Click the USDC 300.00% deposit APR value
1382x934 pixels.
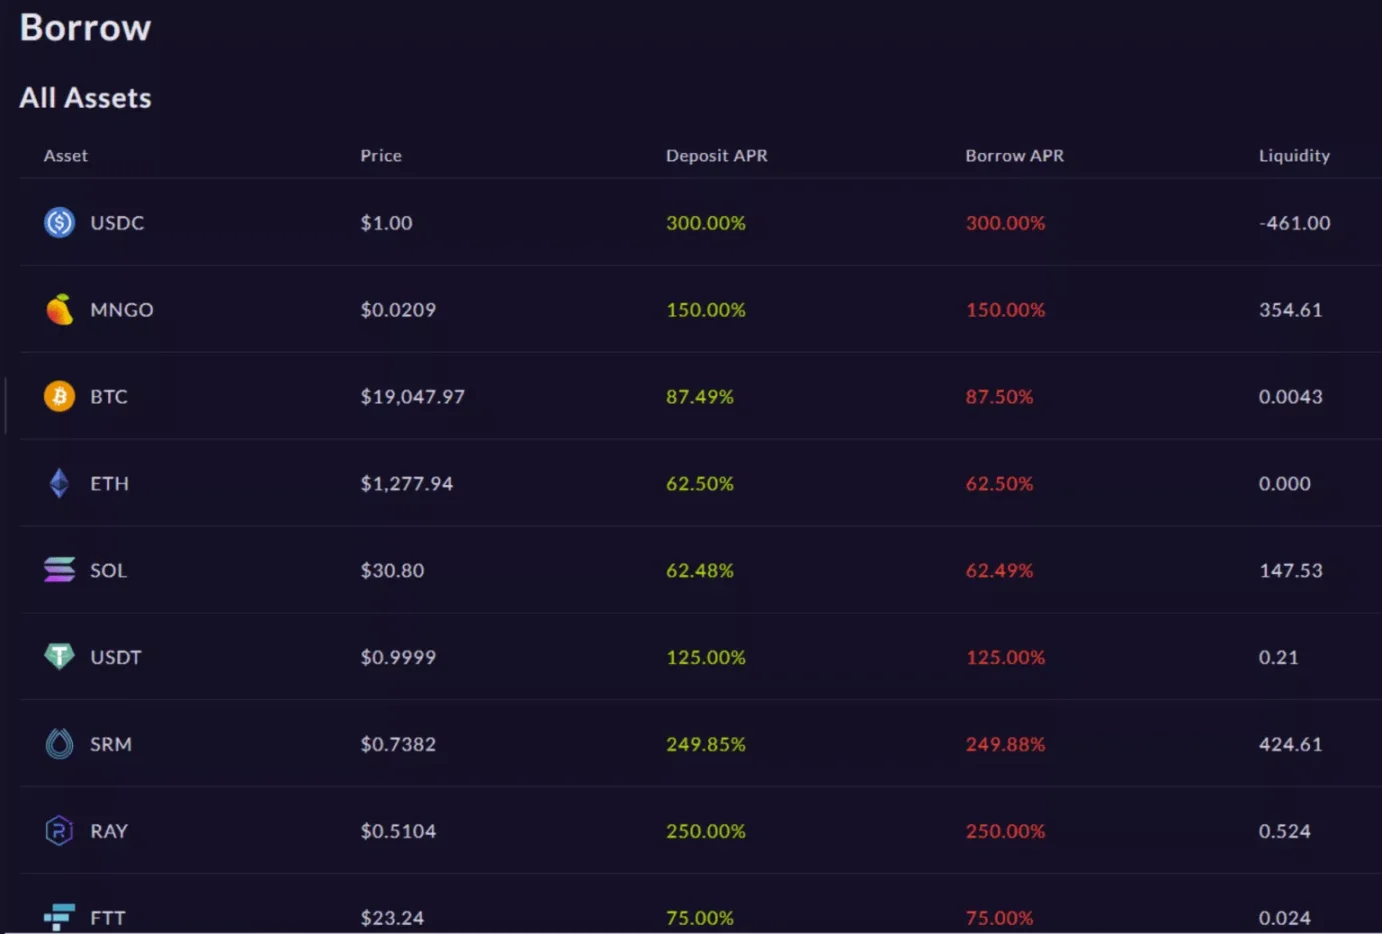tap(705, 223)
